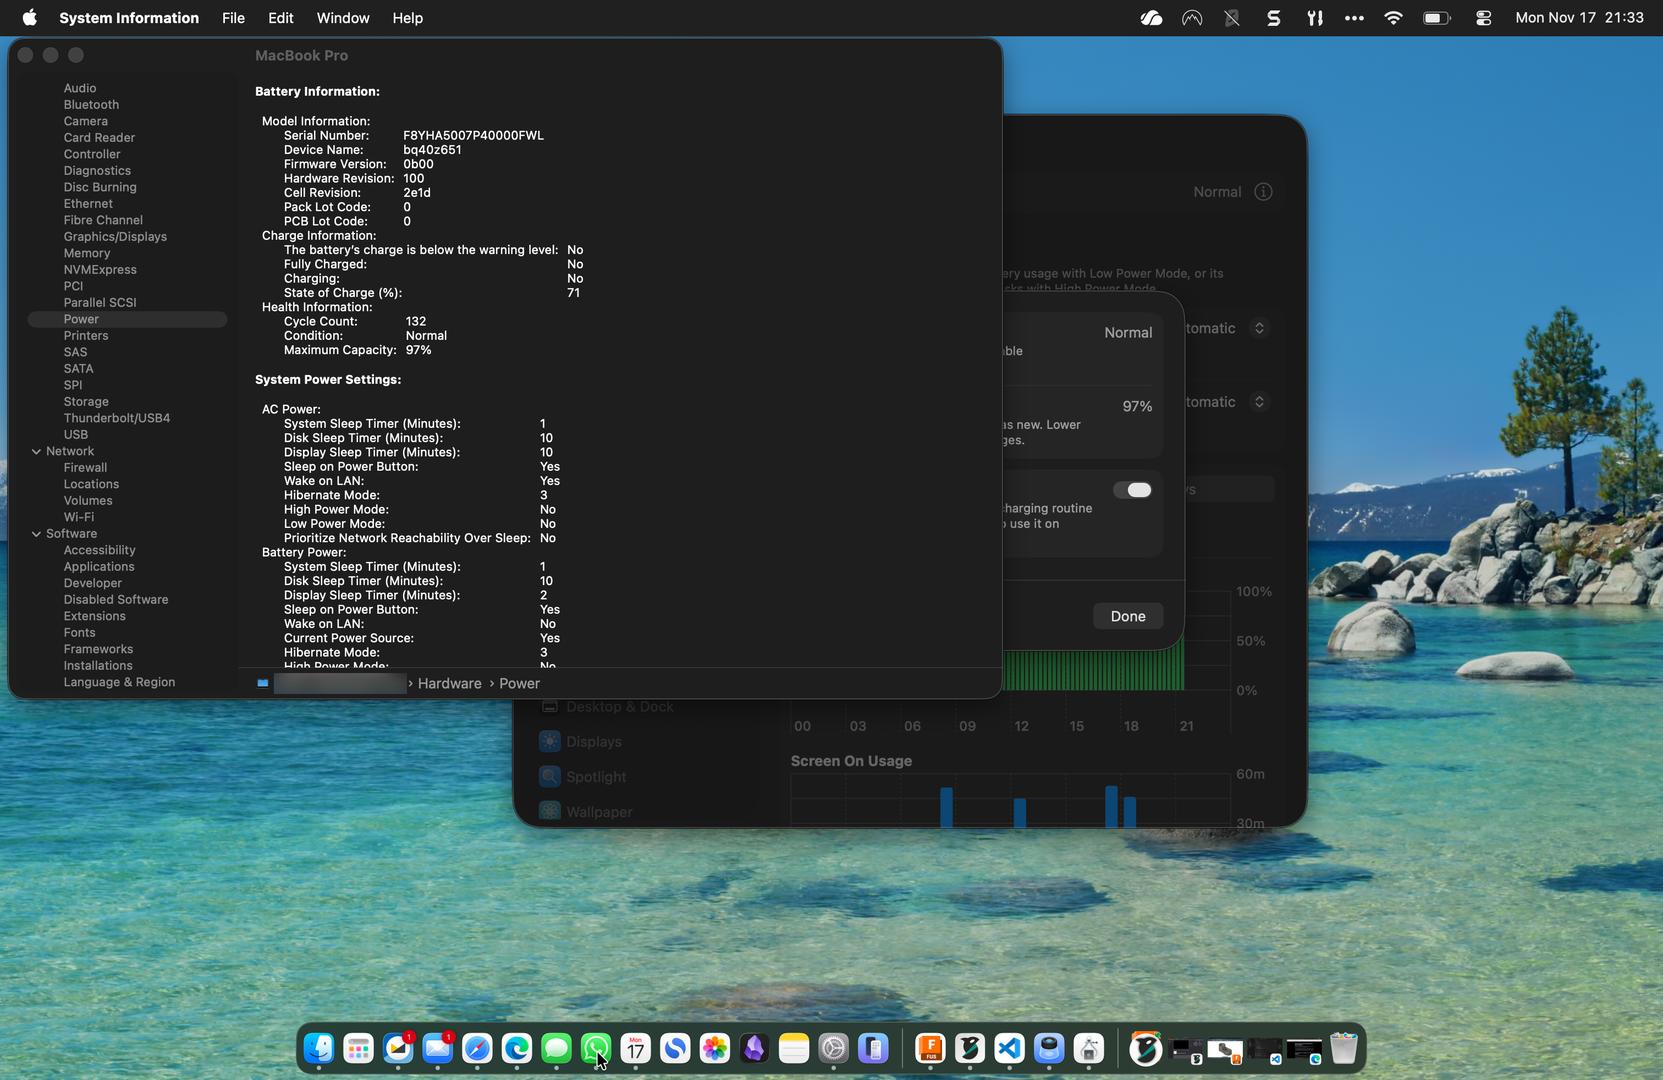Click Hardware in the path bar

pyautogui.click(x=449, y=684)
